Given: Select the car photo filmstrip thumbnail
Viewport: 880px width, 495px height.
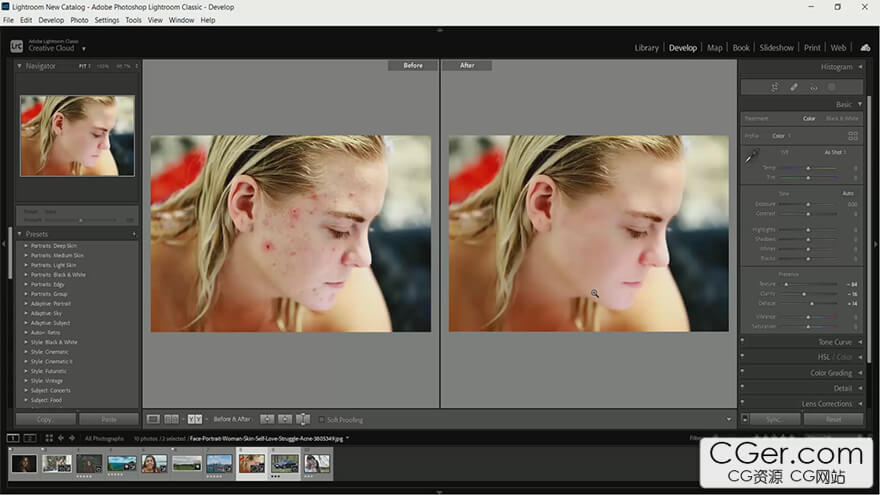Looking at the screenshot, I should click(285, 464).
